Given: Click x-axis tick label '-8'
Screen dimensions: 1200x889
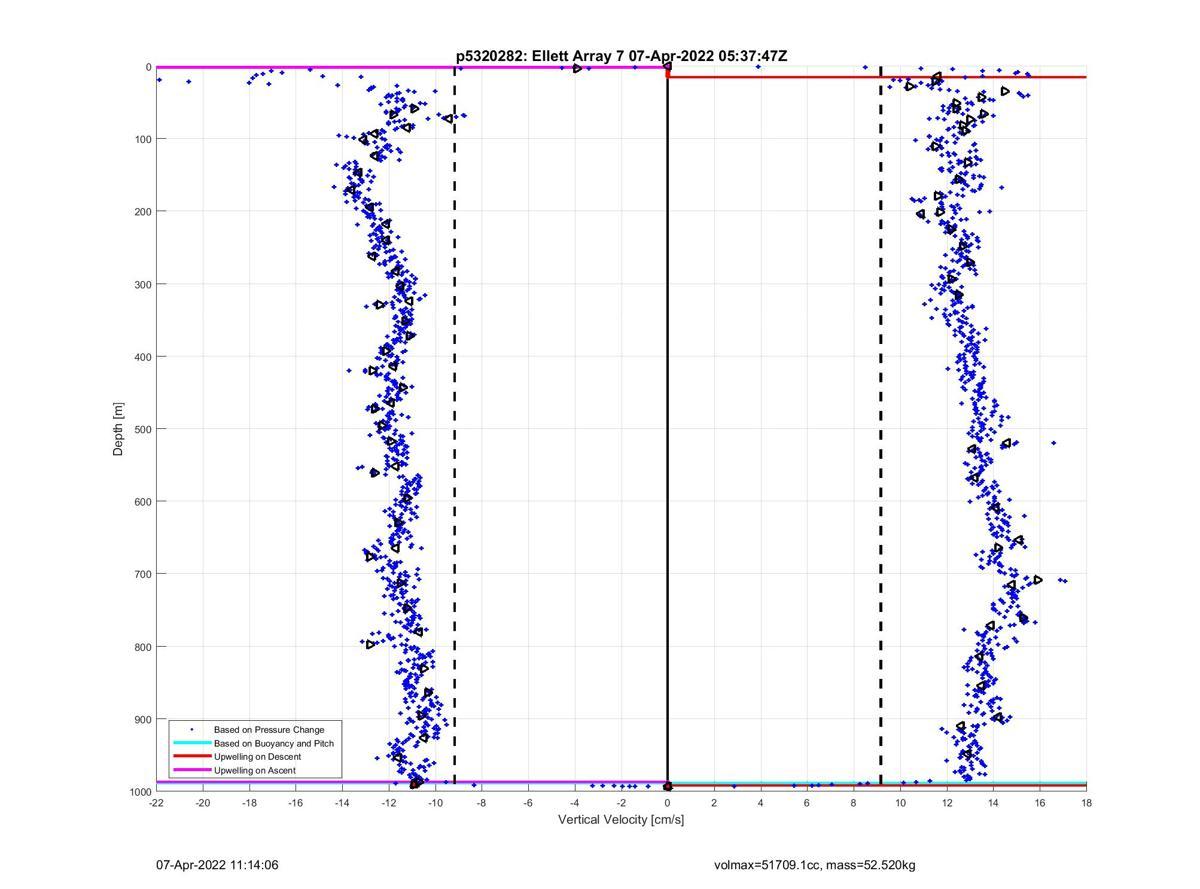Looking at the screenshot, I should [482, 802].
